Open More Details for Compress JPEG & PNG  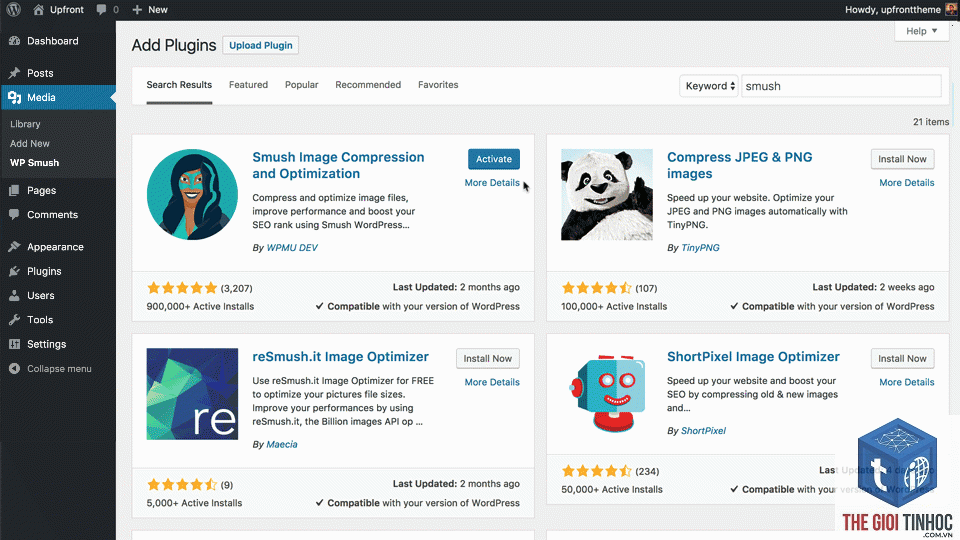pos(907,182)
